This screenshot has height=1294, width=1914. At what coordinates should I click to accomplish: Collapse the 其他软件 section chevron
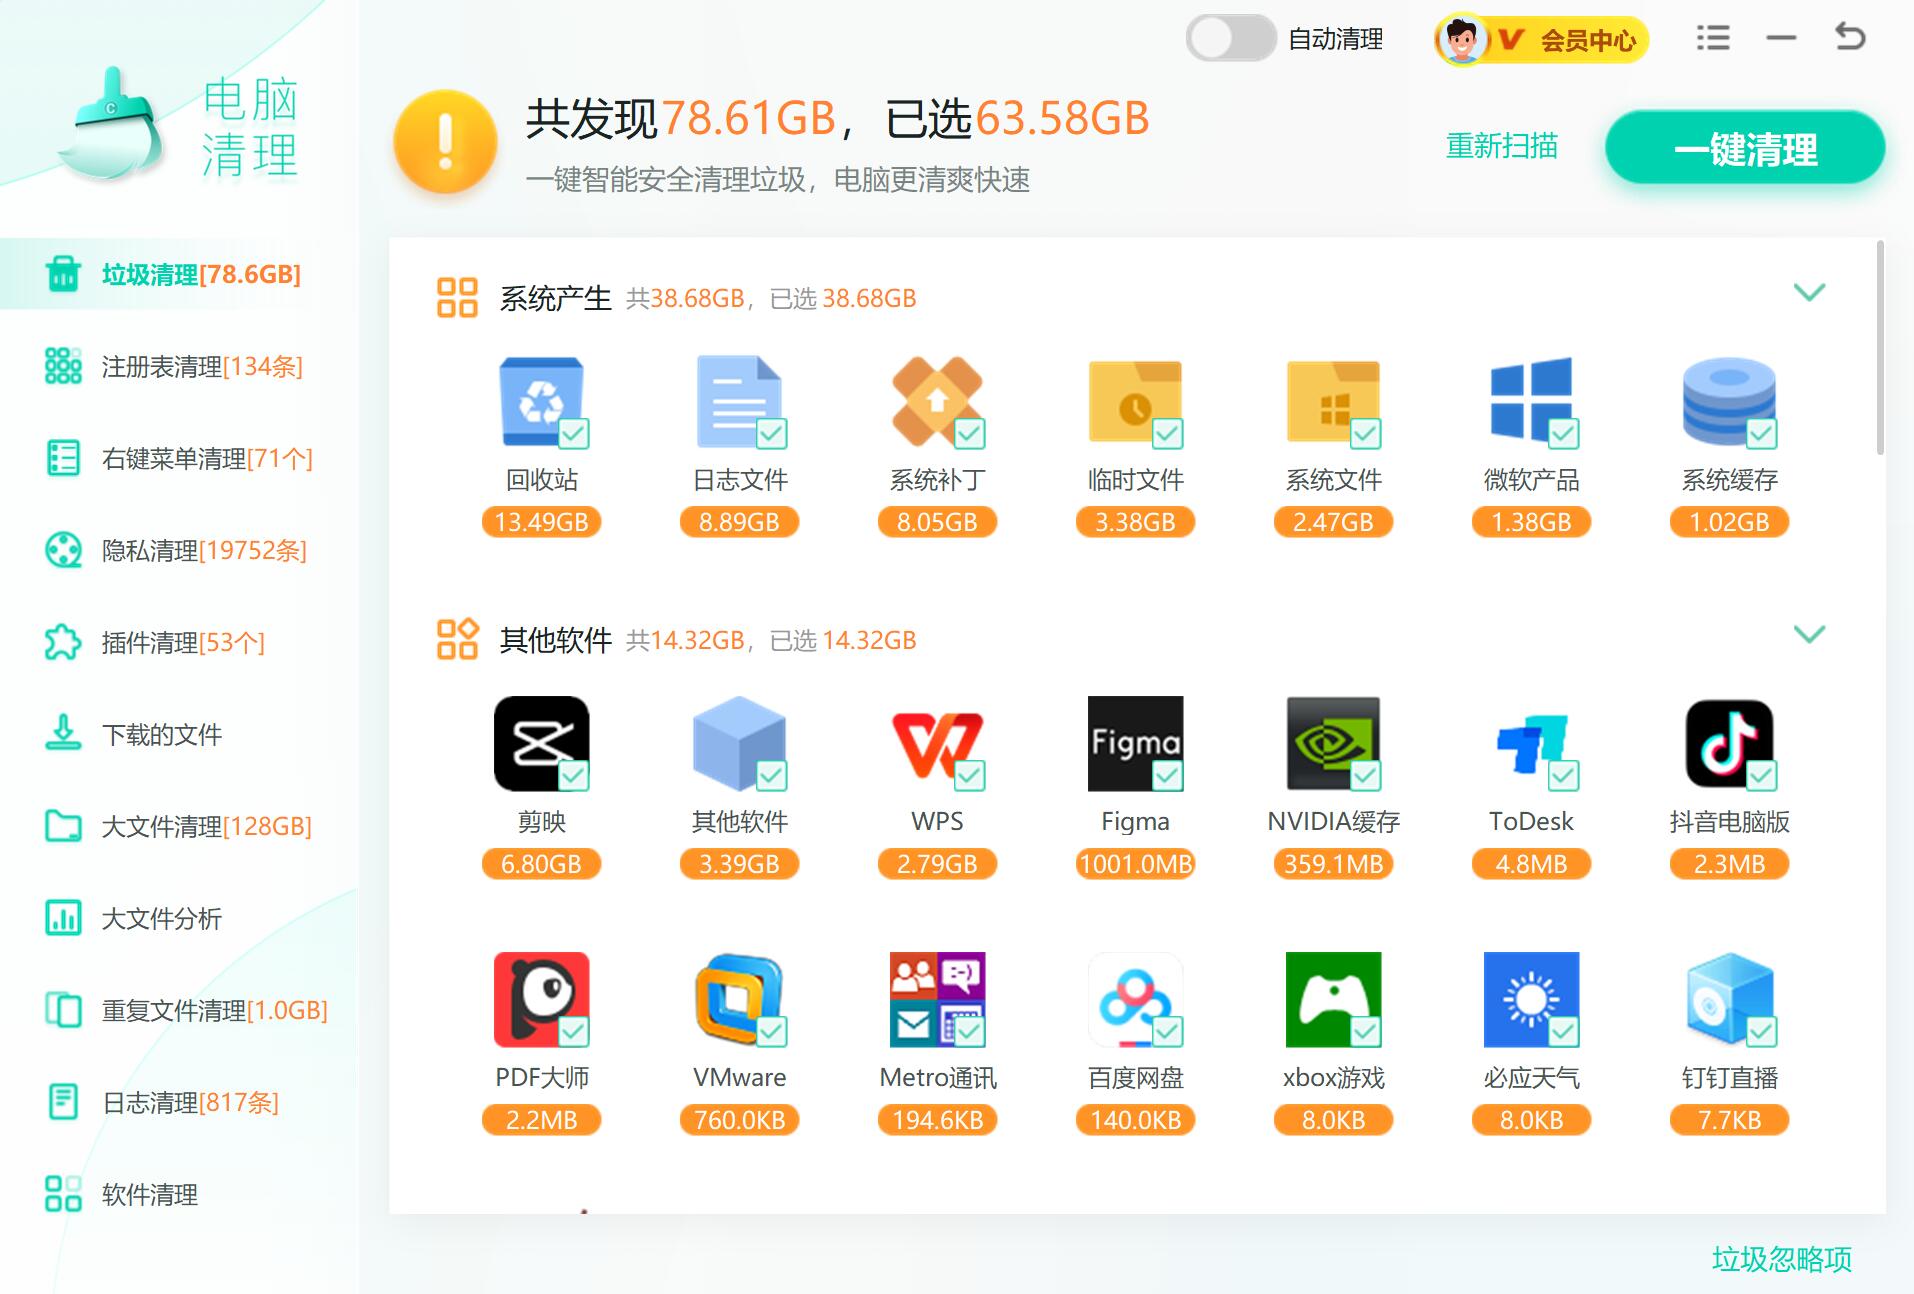pyautogui.click(x=1809, y=634)
